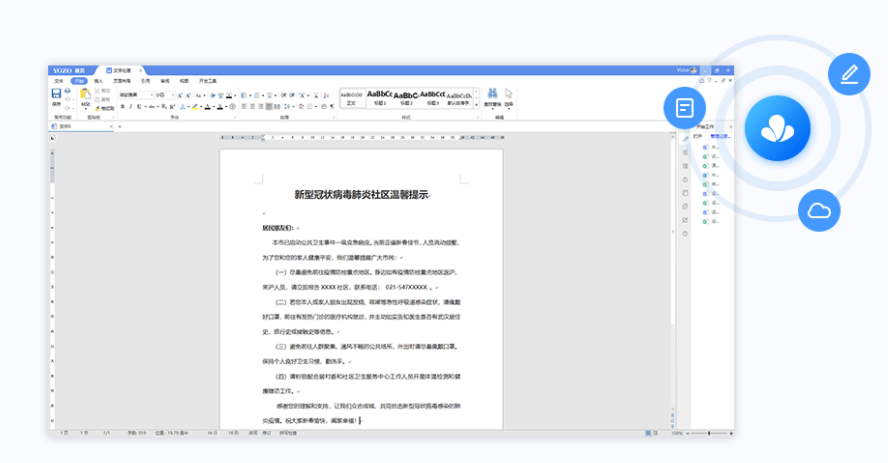Toggle bold formatting
The height and width of the screenshot is (463, 888).
pyautogui.click(x=121, y=106)
